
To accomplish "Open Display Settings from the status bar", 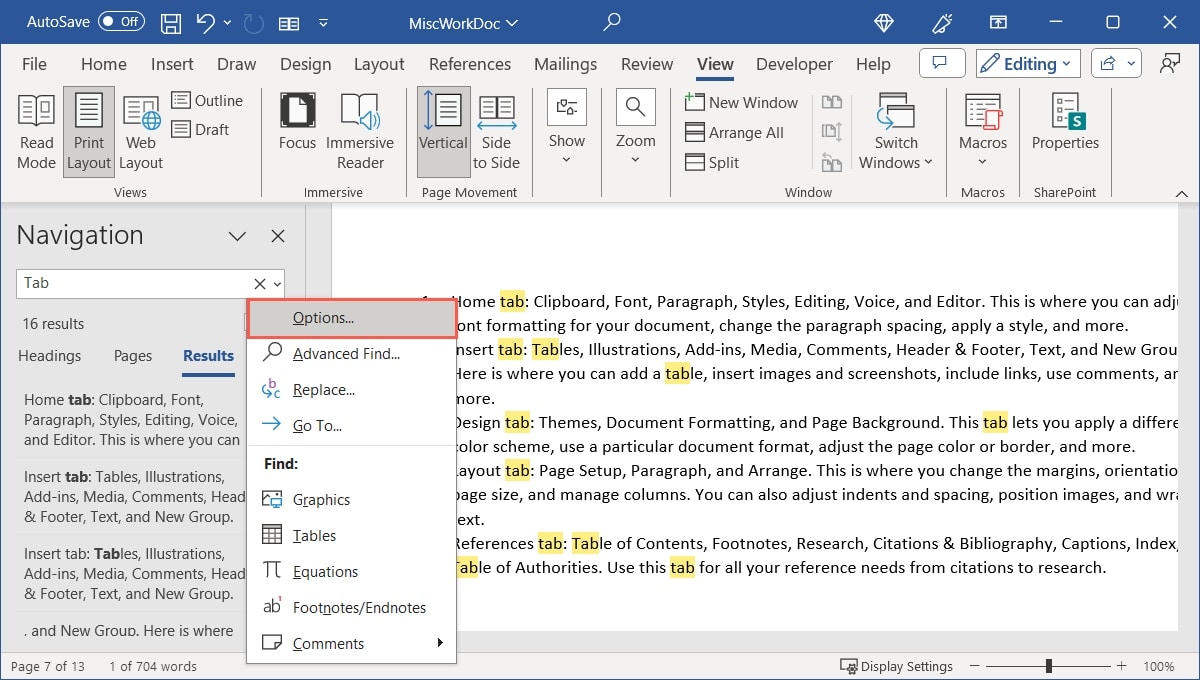I will point(896,666).
